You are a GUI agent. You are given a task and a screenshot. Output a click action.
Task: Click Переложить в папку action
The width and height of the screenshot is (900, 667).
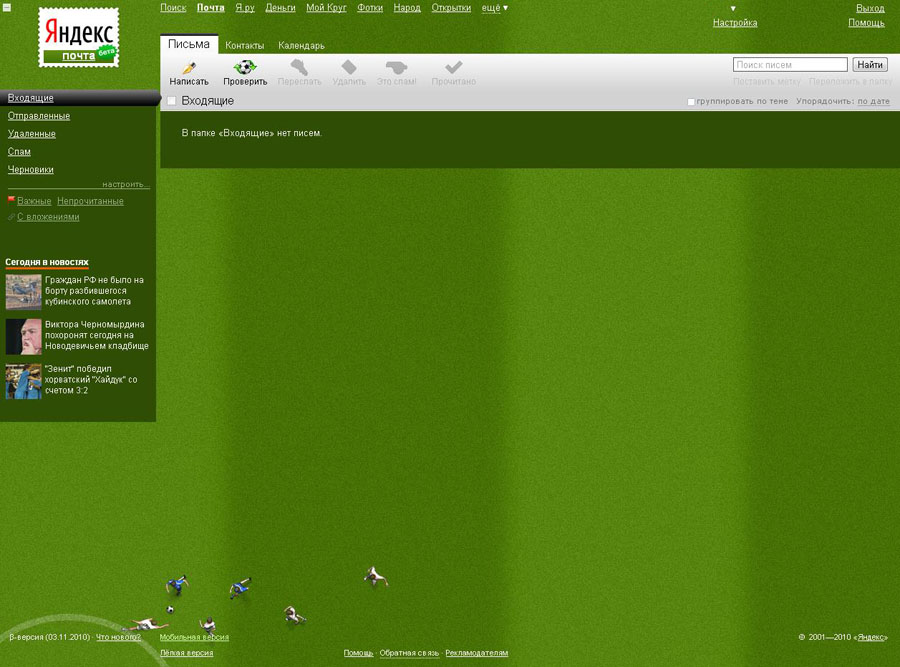[851, 82]
